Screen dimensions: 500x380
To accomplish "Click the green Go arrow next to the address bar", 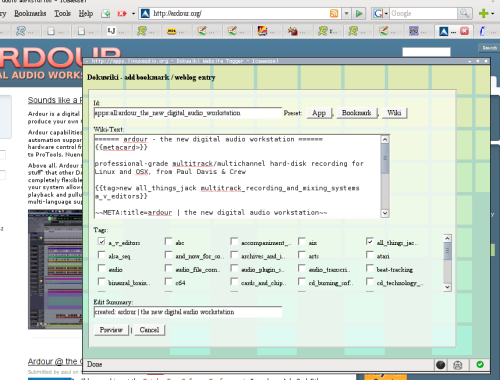I will coord(359,14).
